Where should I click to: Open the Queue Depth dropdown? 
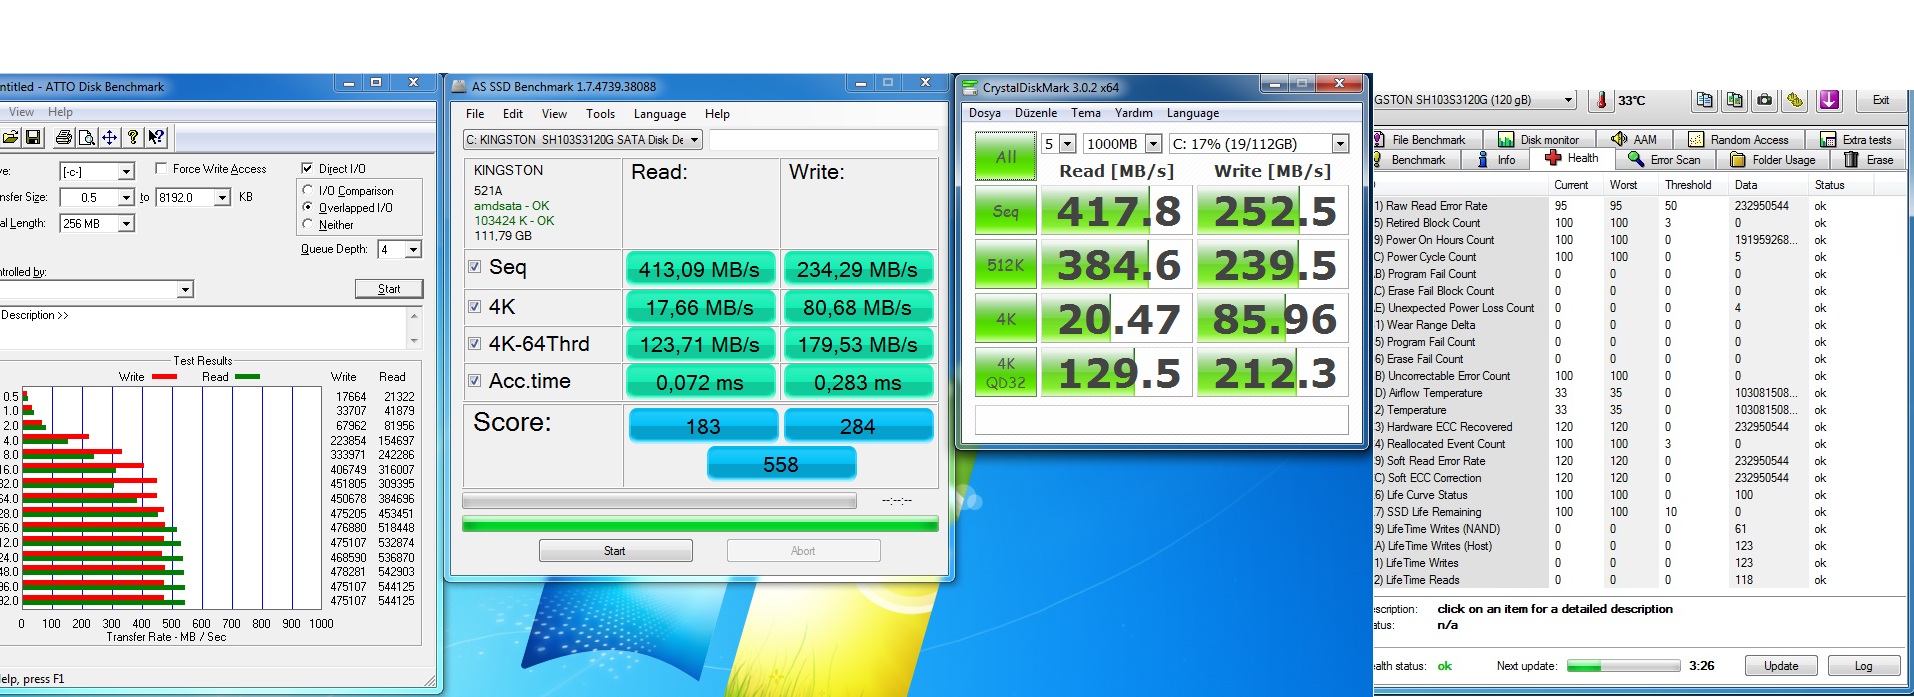pos(413,249)
